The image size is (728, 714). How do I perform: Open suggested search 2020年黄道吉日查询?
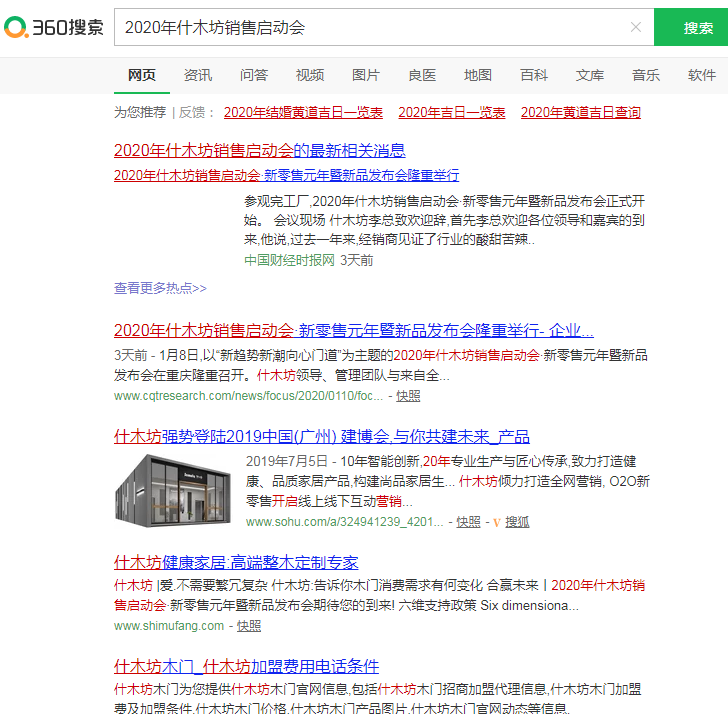(x=580, y=112)
